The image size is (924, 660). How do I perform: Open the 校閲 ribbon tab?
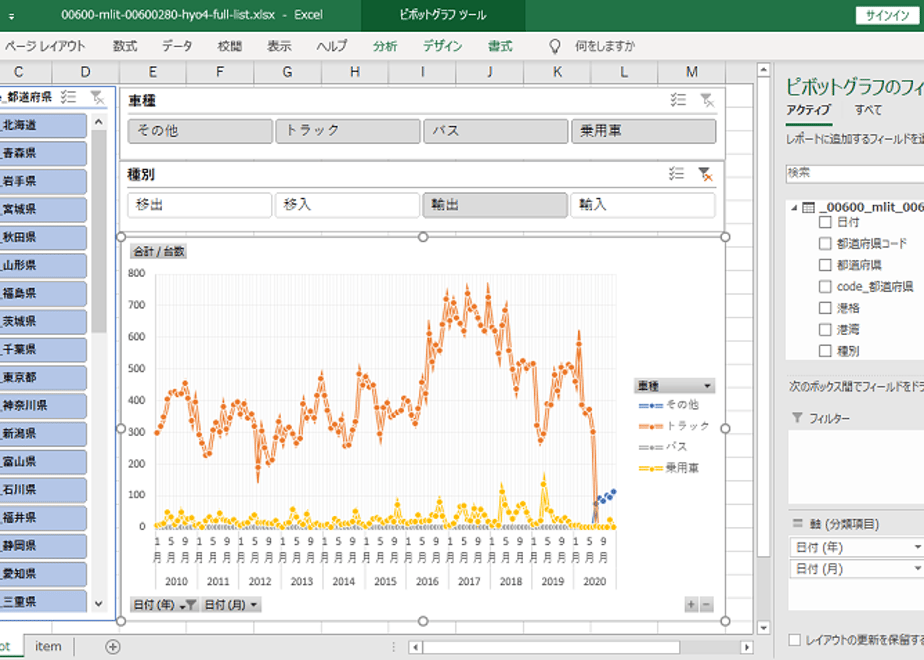point(229,46)
